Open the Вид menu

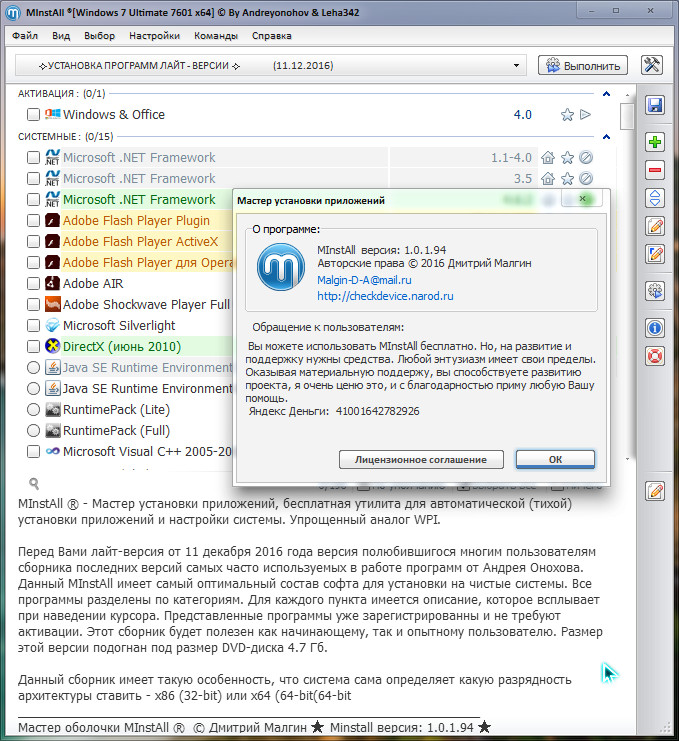click(x=61, y=35)
